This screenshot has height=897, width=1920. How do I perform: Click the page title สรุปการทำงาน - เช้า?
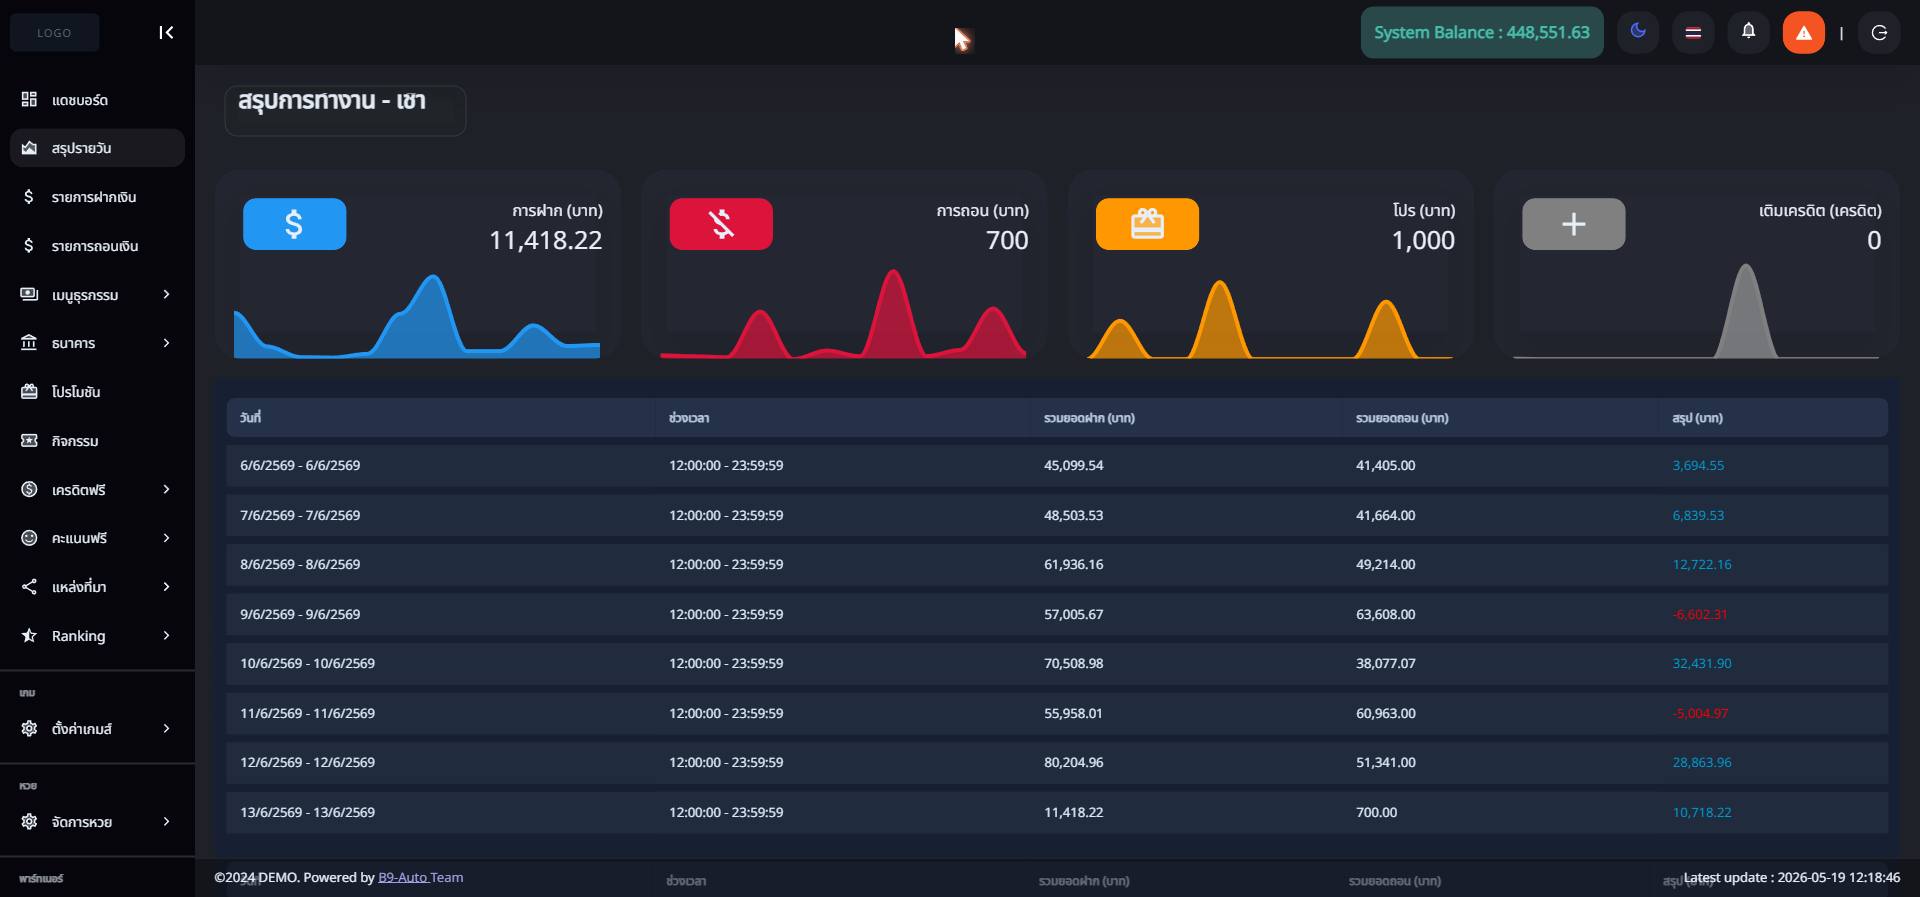click(x=332, y=101)
